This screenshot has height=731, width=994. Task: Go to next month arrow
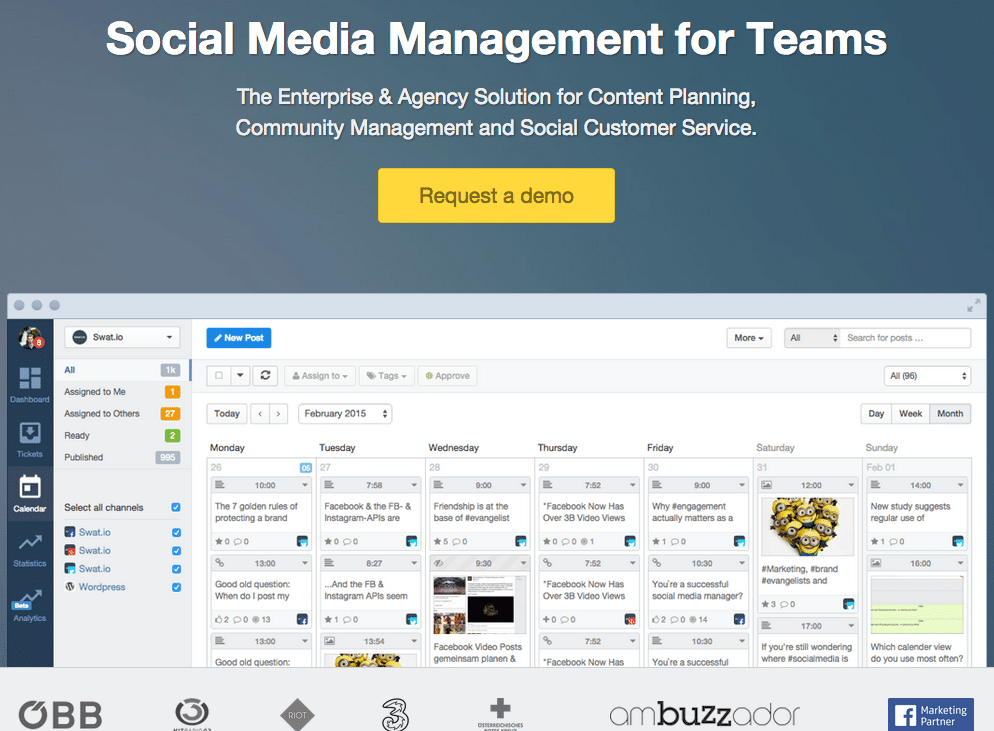[x=278, y=413]
